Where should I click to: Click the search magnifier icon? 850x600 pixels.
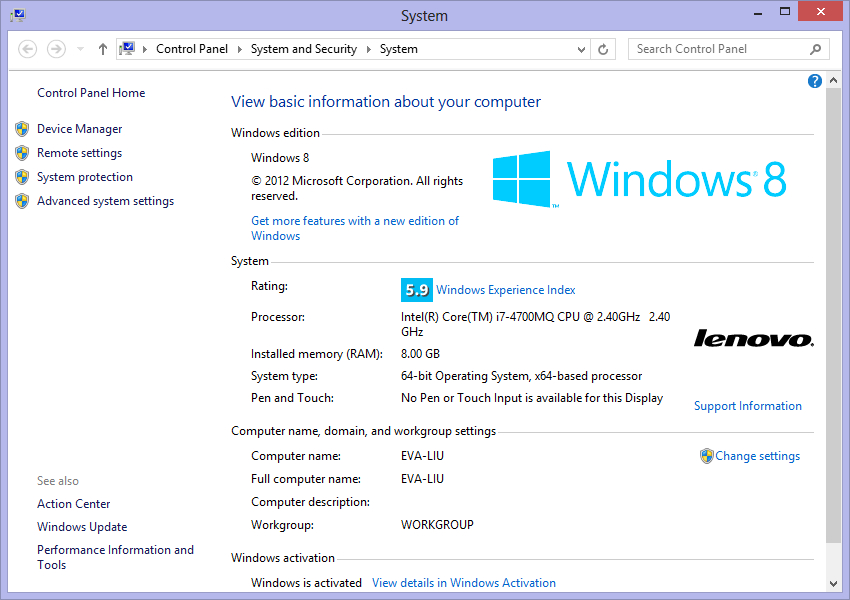(x=815, y=49)
